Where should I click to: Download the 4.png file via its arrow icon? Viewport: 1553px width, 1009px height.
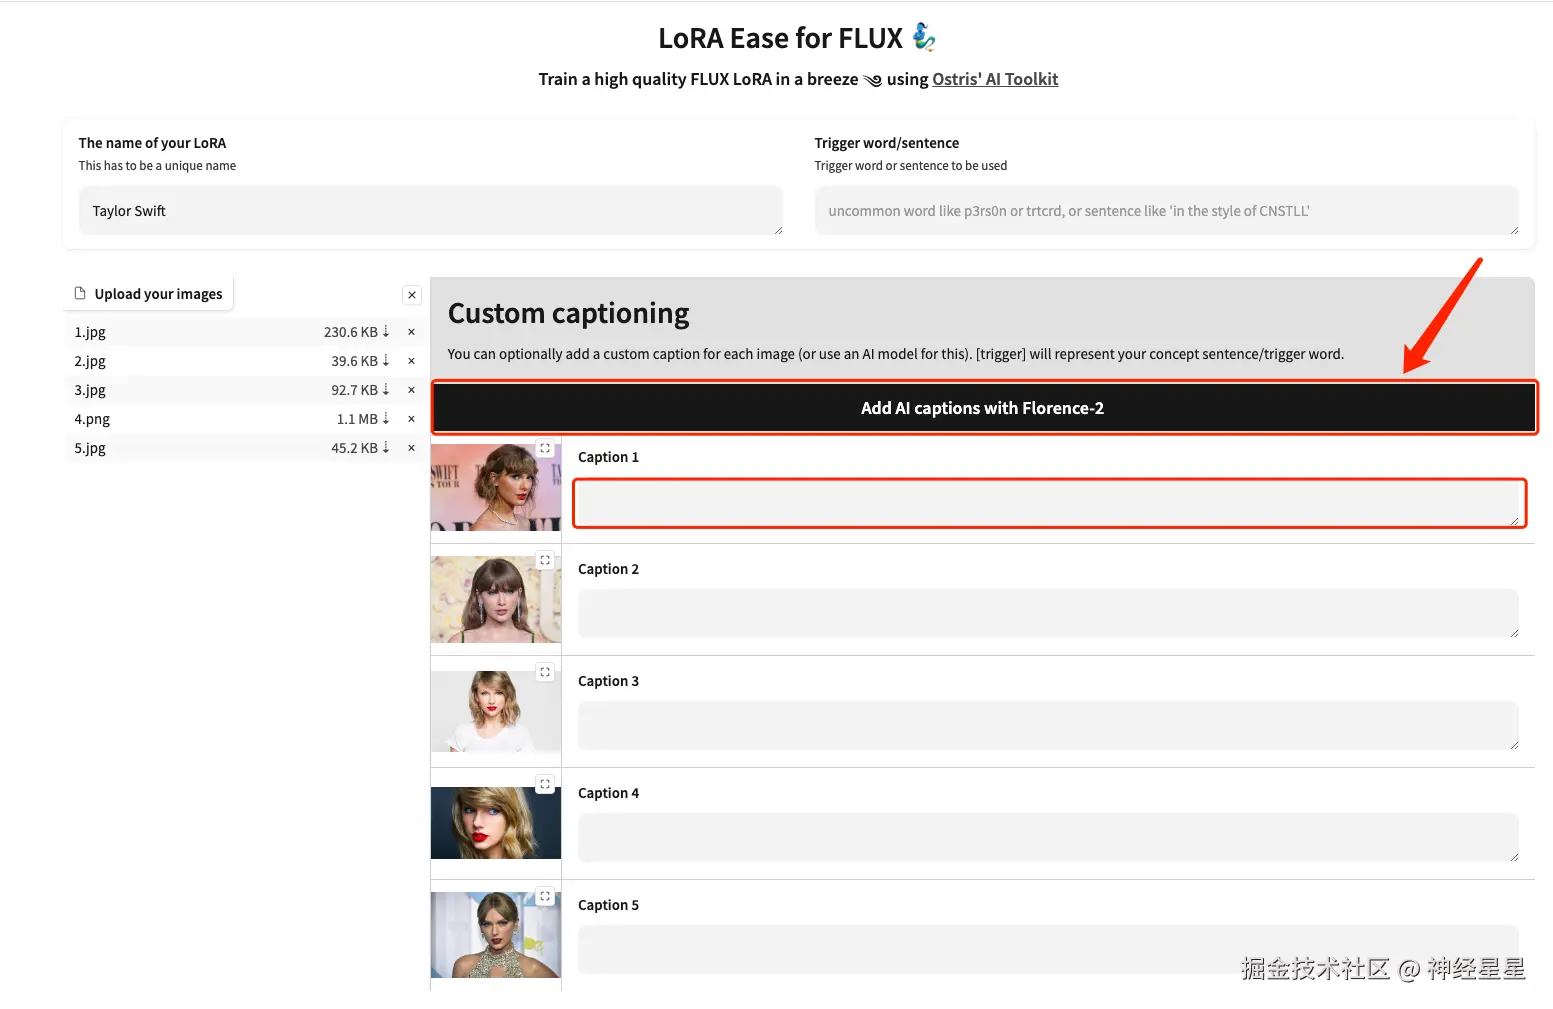coord(385,419)
